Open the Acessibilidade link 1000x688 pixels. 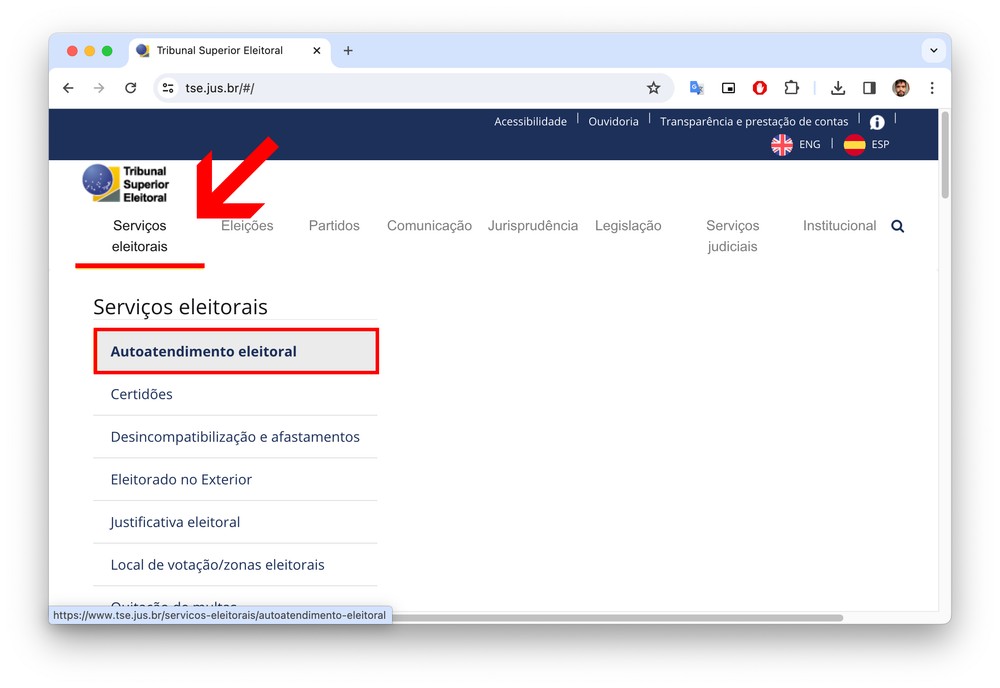click(531, 121)
